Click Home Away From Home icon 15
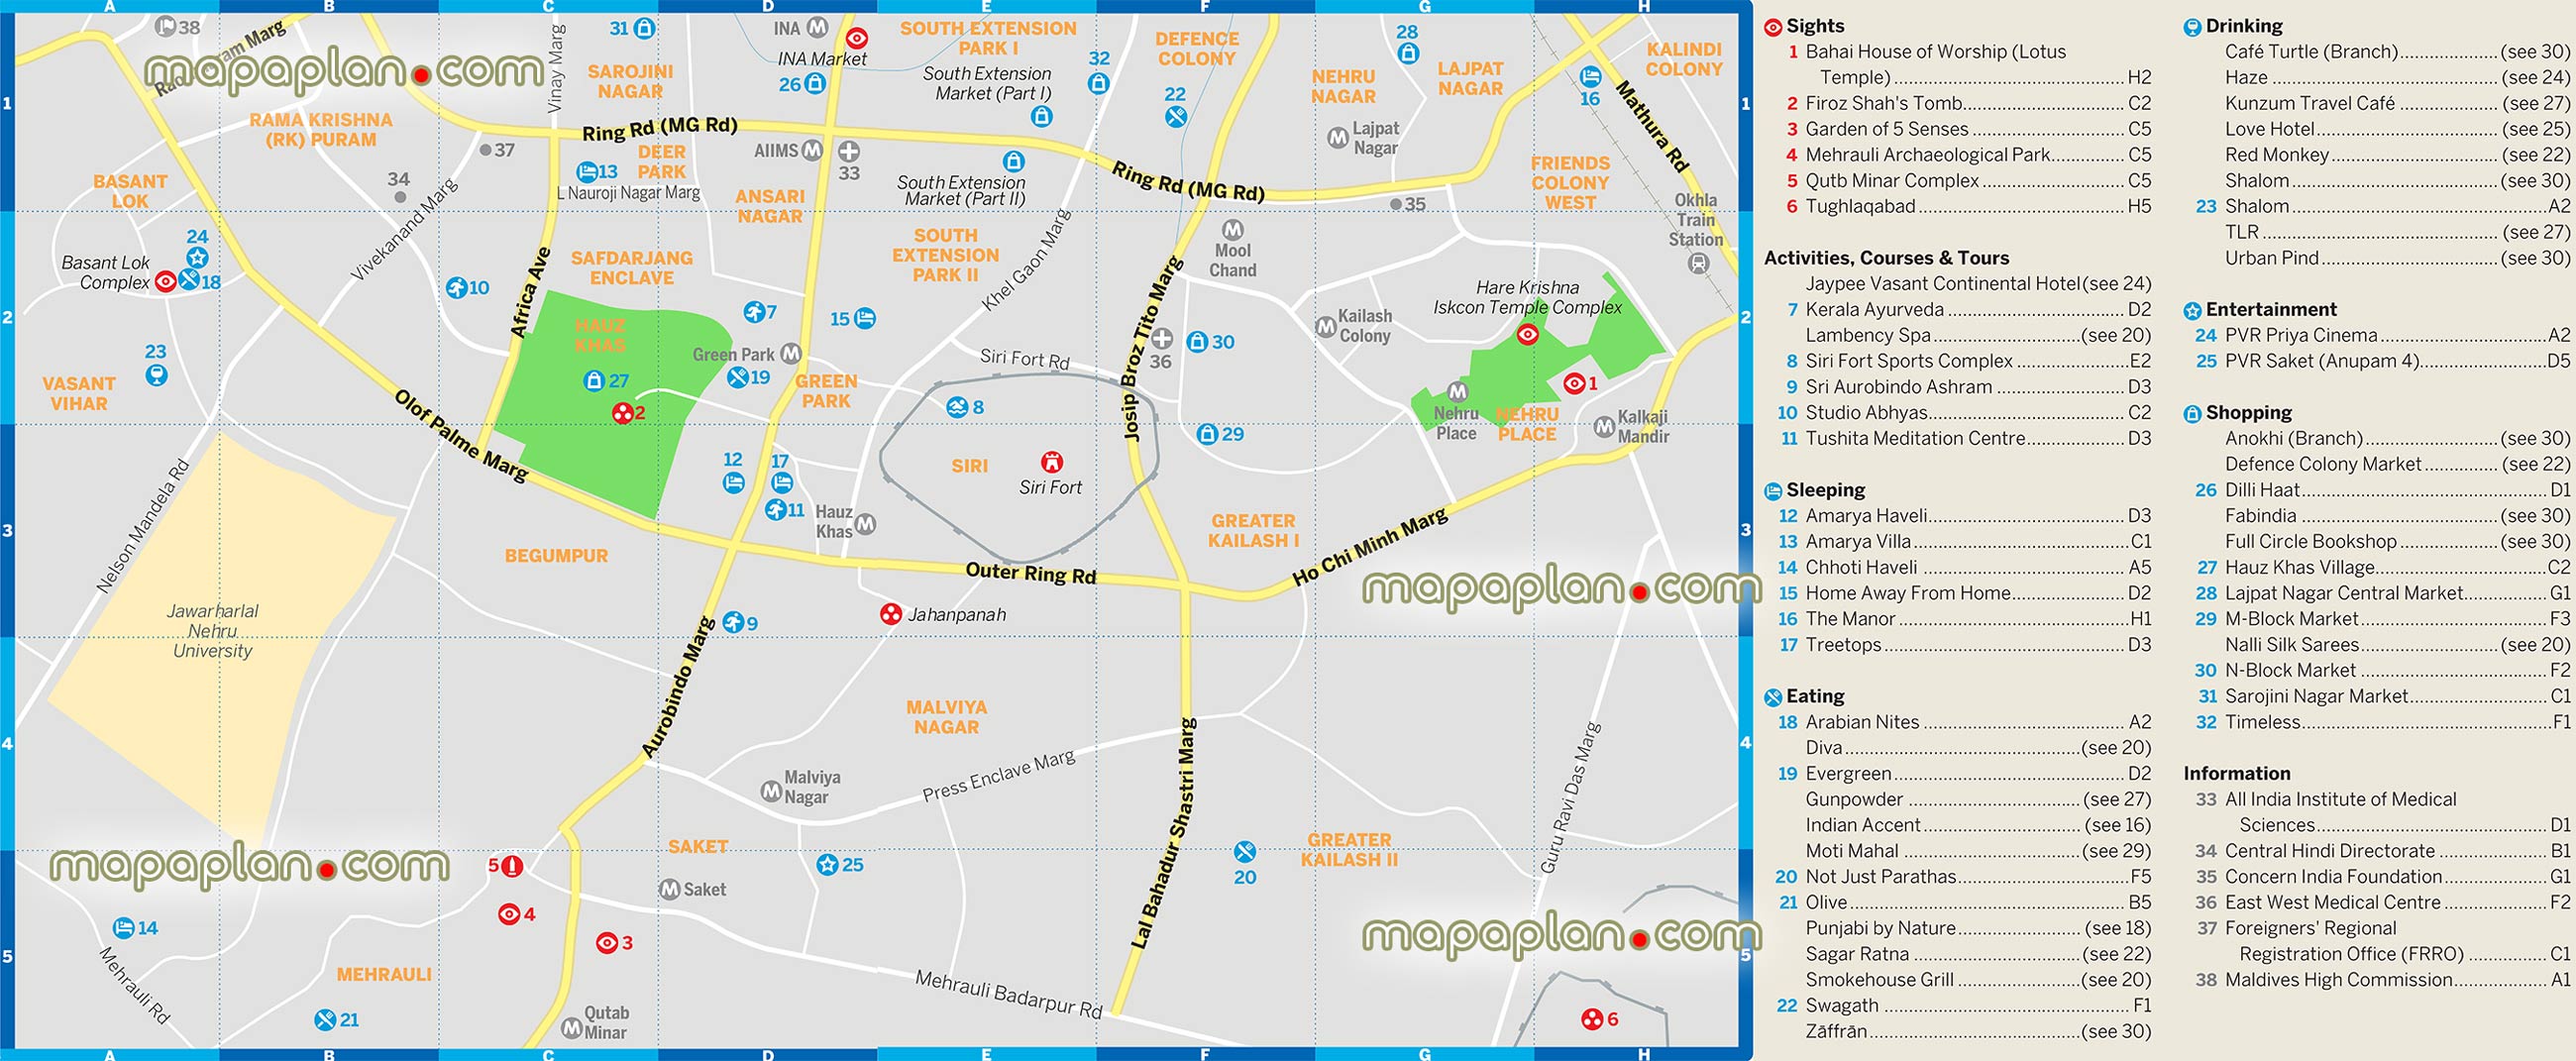This screenshot has height=1061, width=2576. (x=866, y=318)
